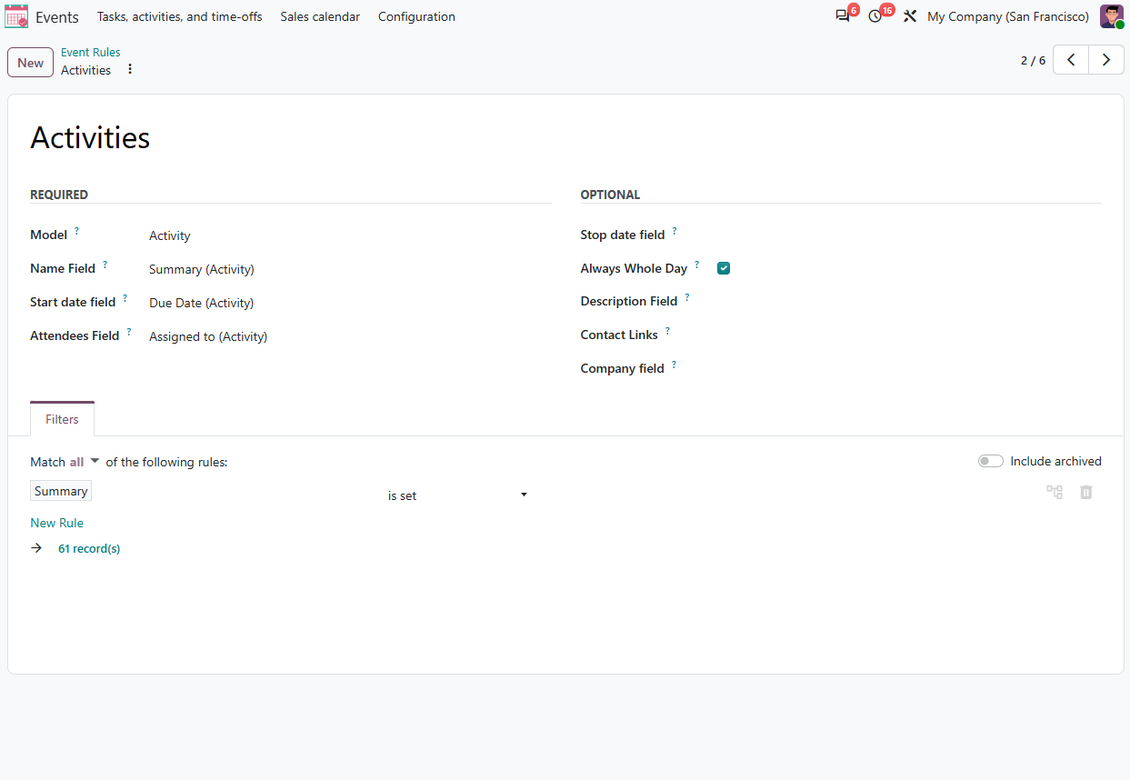
Task: Show help tooltip for Attendees Field
Action: (129, 332)
